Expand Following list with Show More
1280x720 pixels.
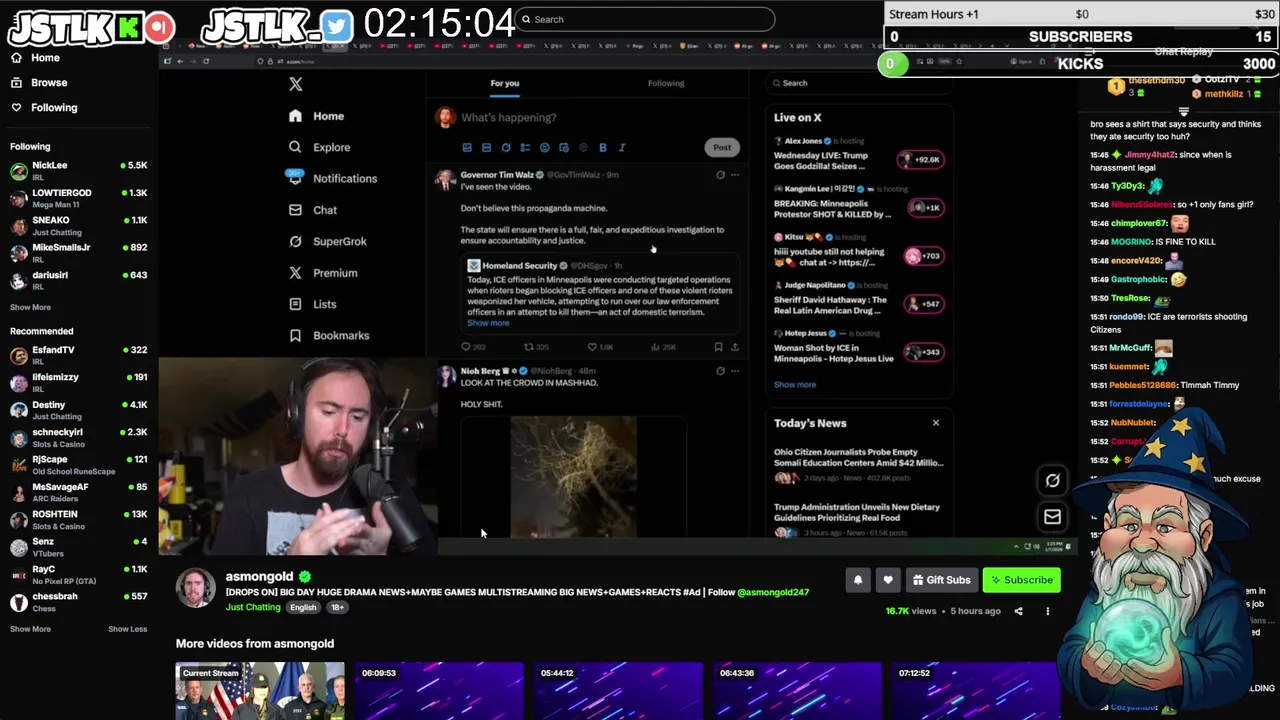pyautogui.click(x=30, y=307)
